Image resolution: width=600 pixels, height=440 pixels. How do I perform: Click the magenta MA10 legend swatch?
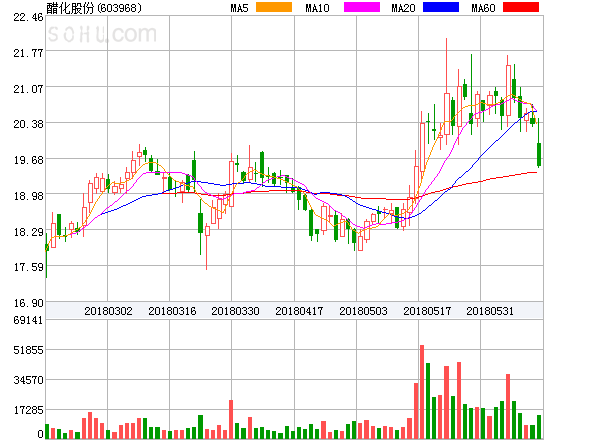coord(362,7)
